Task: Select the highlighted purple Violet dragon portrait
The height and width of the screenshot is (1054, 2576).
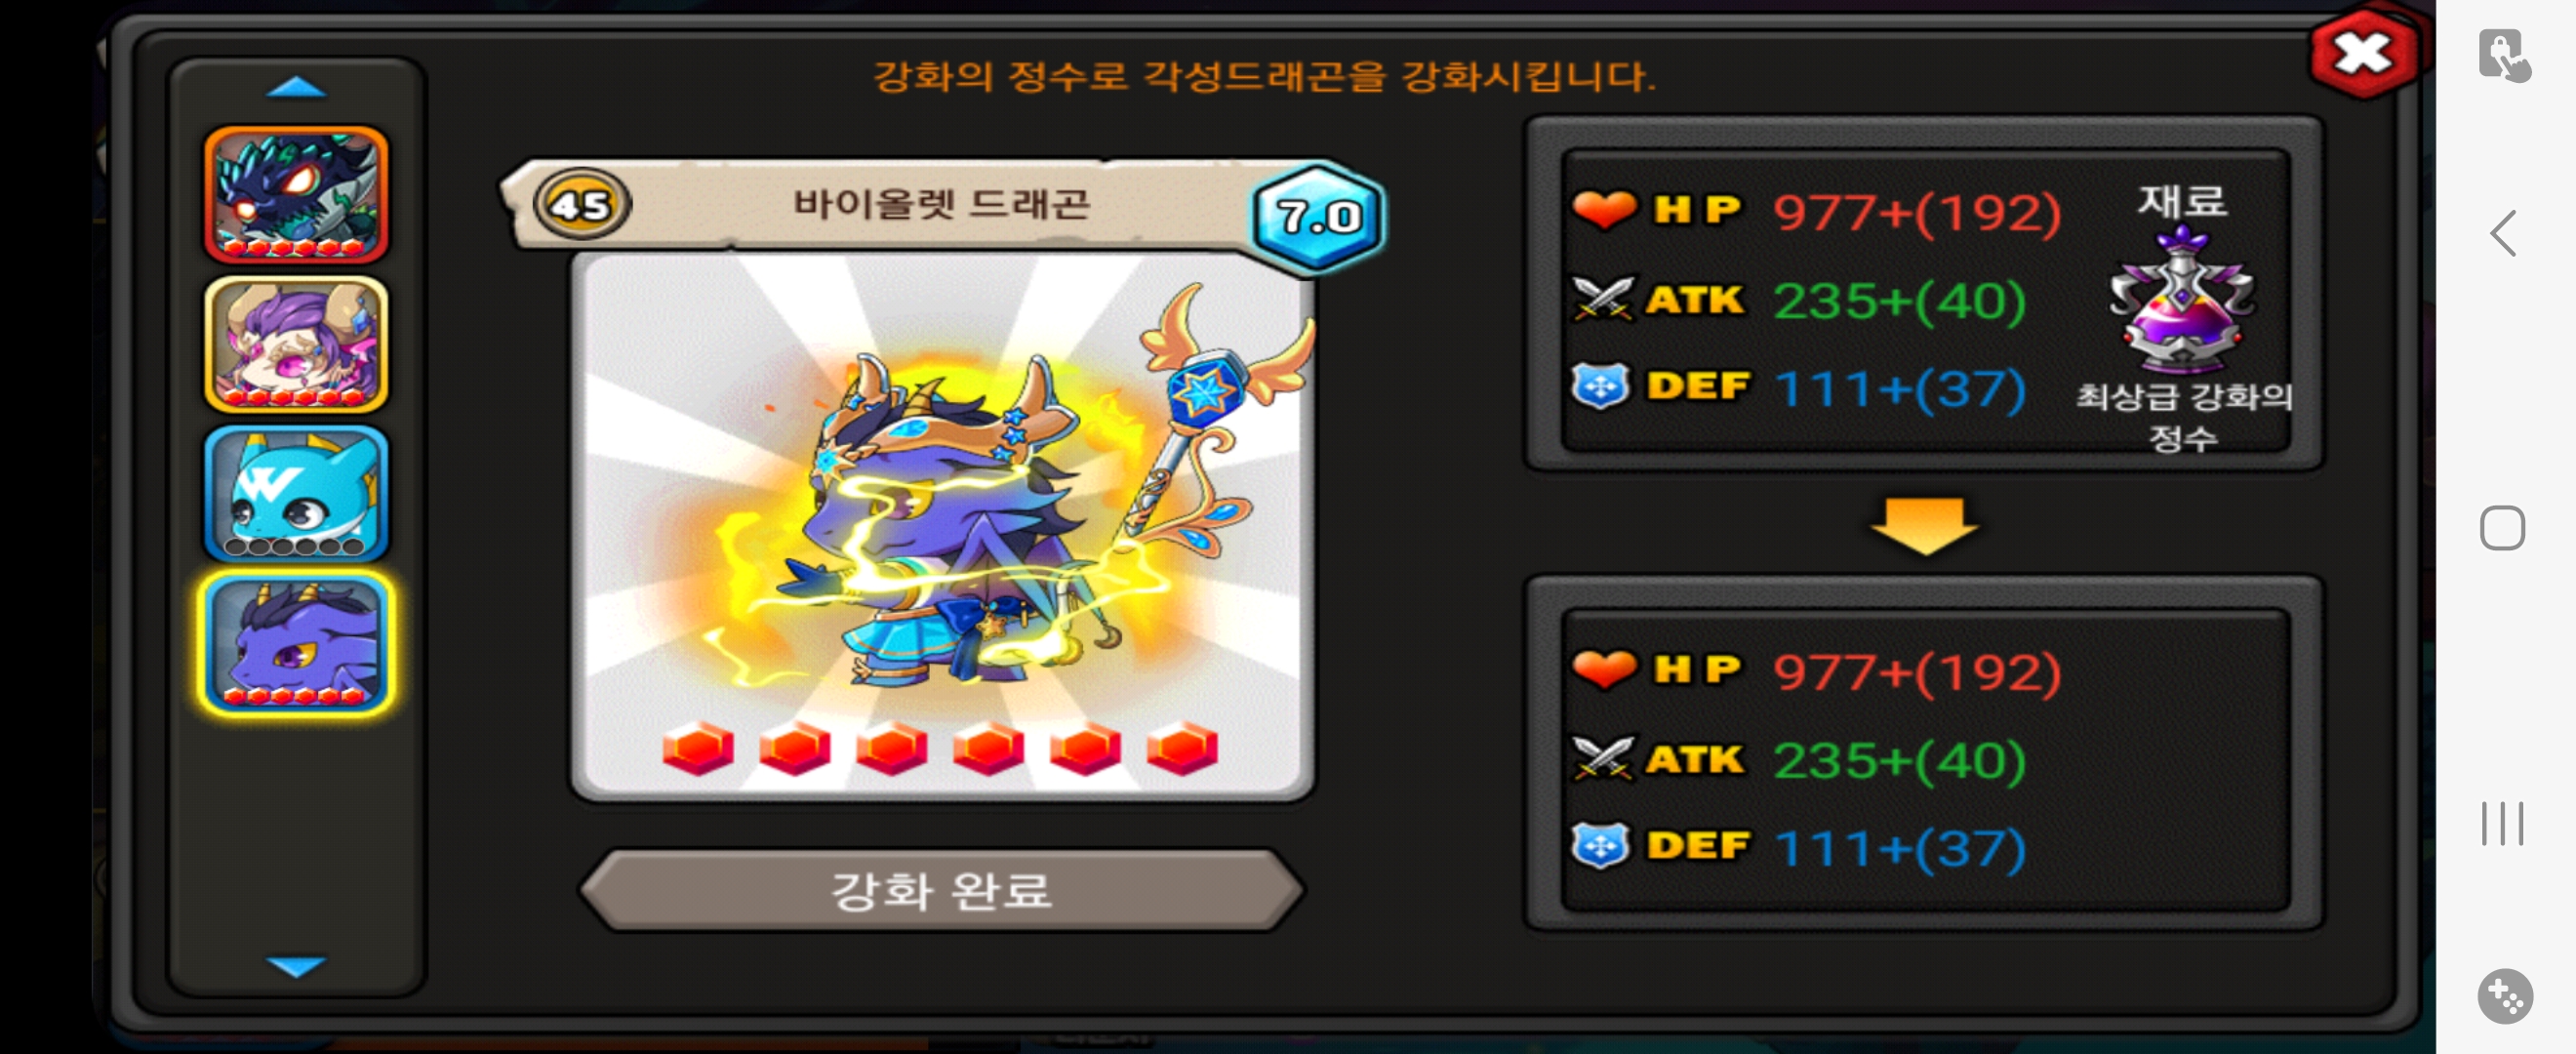Action: coord(296,644)
